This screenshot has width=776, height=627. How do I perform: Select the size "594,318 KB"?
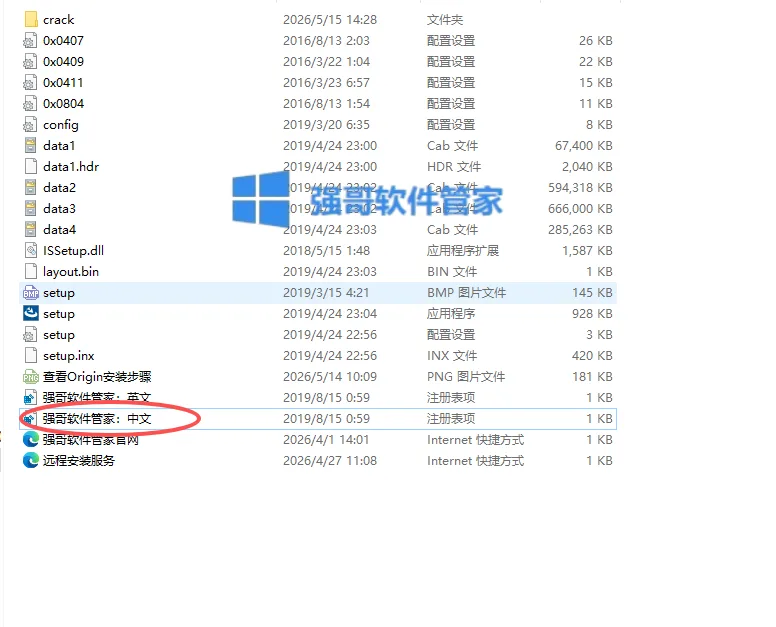[x=580, y=188]
